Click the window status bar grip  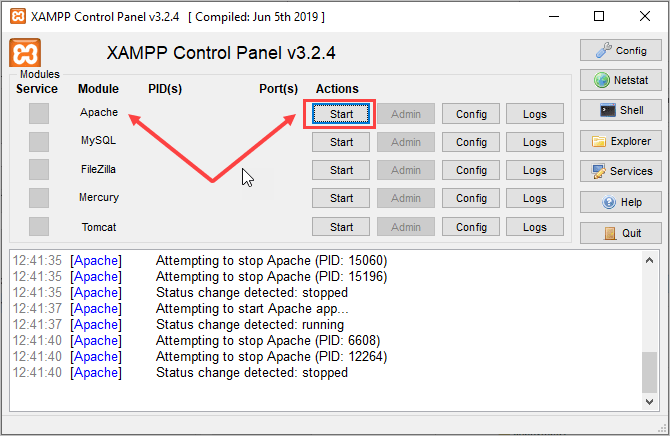point(663,427)
